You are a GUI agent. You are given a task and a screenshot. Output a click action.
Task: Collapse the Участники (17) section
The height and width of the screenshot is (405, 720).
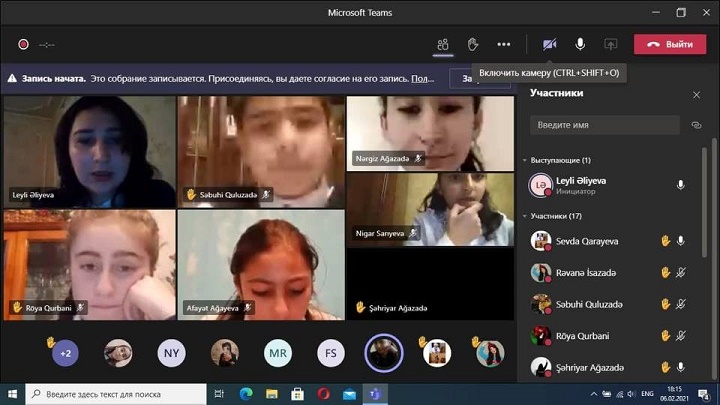point(525,216)
